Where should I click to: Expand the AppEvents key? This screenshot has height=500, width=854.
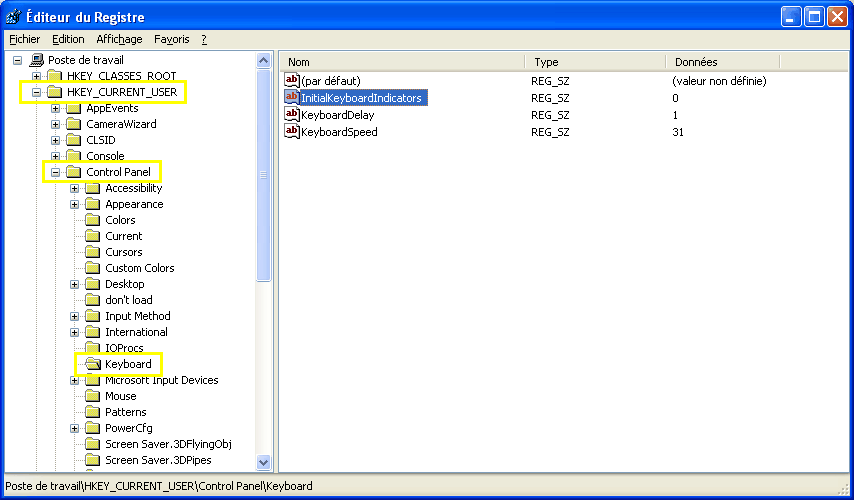point(56,108)
